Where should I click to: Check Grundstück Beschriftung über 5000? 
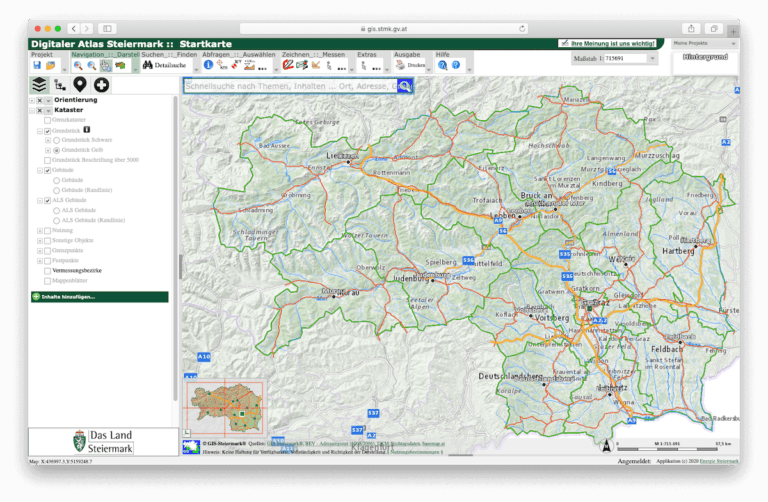[48, 160]
